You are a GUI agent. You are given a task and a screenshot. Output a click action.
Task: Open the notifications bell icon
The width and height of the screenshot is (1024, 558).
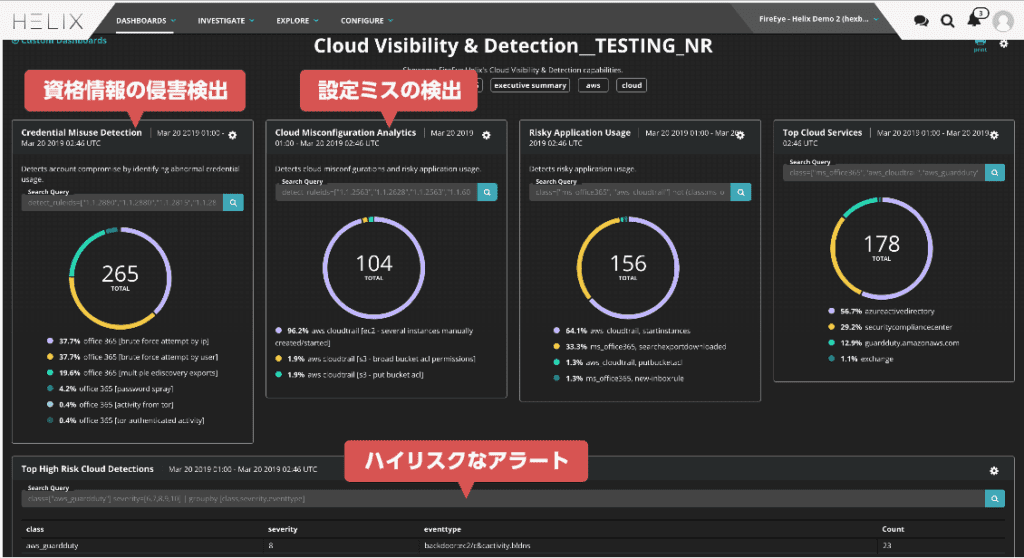point(974,19)
